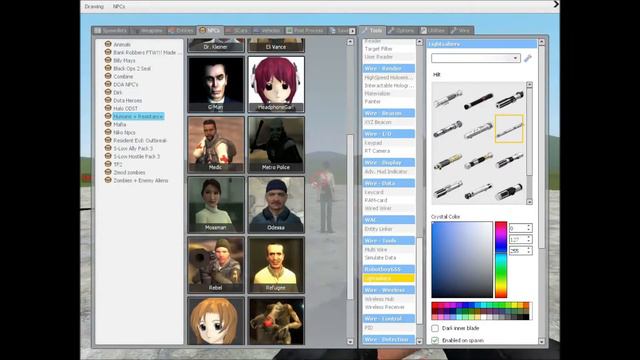Click the wrench icon beside preset dropdown
640x360 pixels.
[528, 58]
